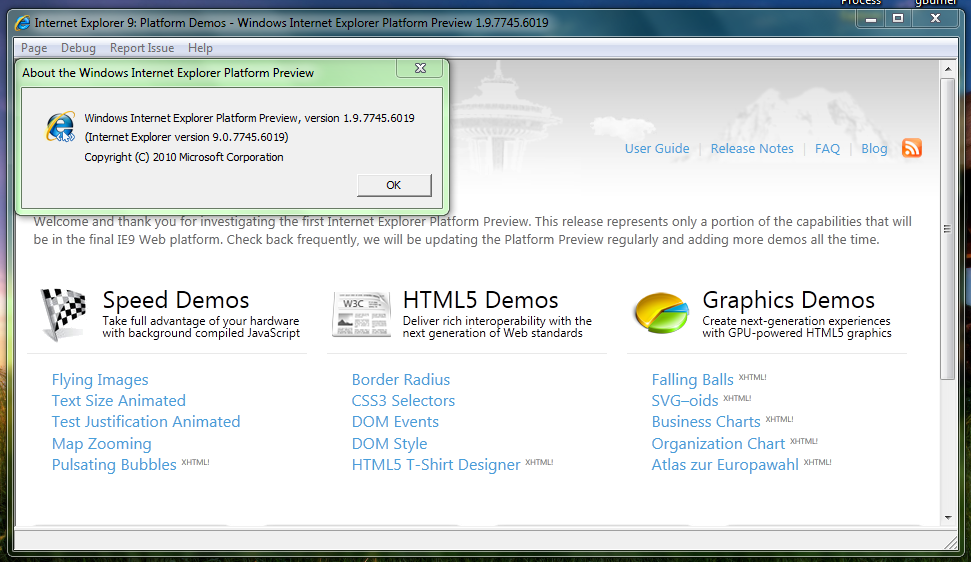Image resolution: width=971 pixels, height=562 pixels.
Task: Open the CSS3 Selectors demo
Action: (403, 400)
